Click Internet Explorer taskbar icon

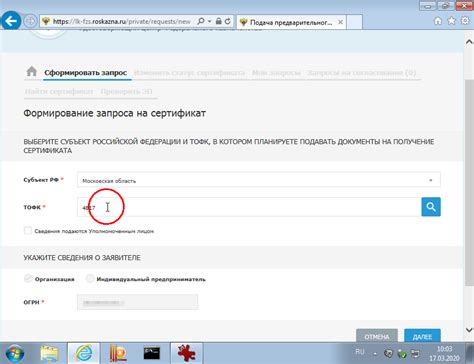(x=84, y=353)
